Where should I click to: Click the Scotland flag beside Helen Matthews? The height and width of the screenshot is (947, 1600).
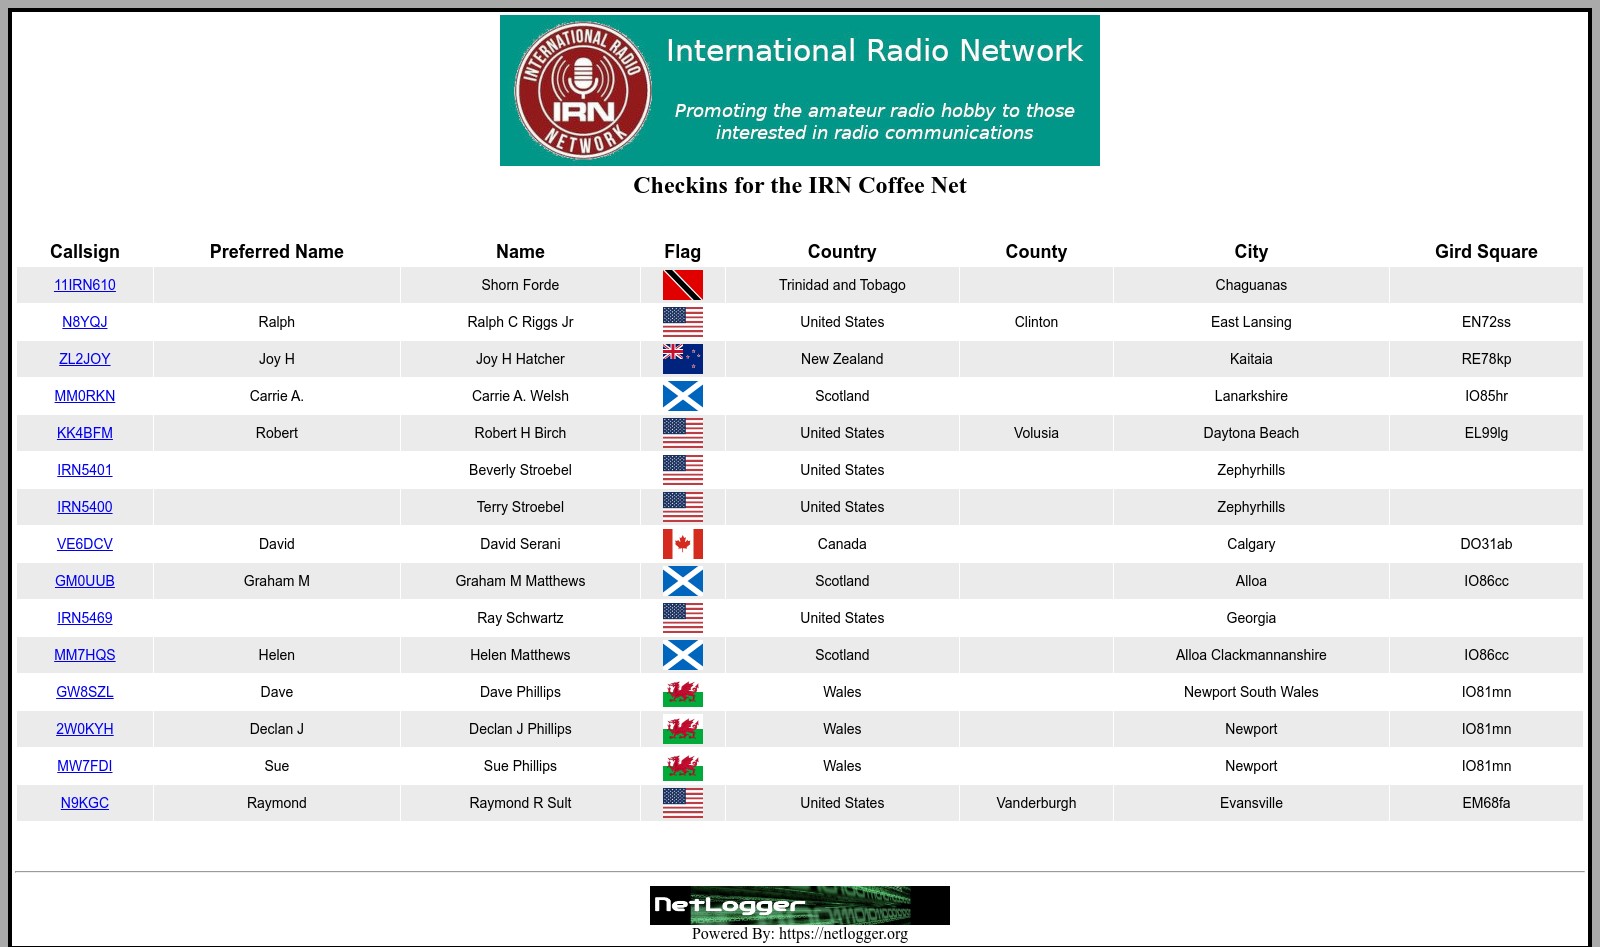[682, 655]
